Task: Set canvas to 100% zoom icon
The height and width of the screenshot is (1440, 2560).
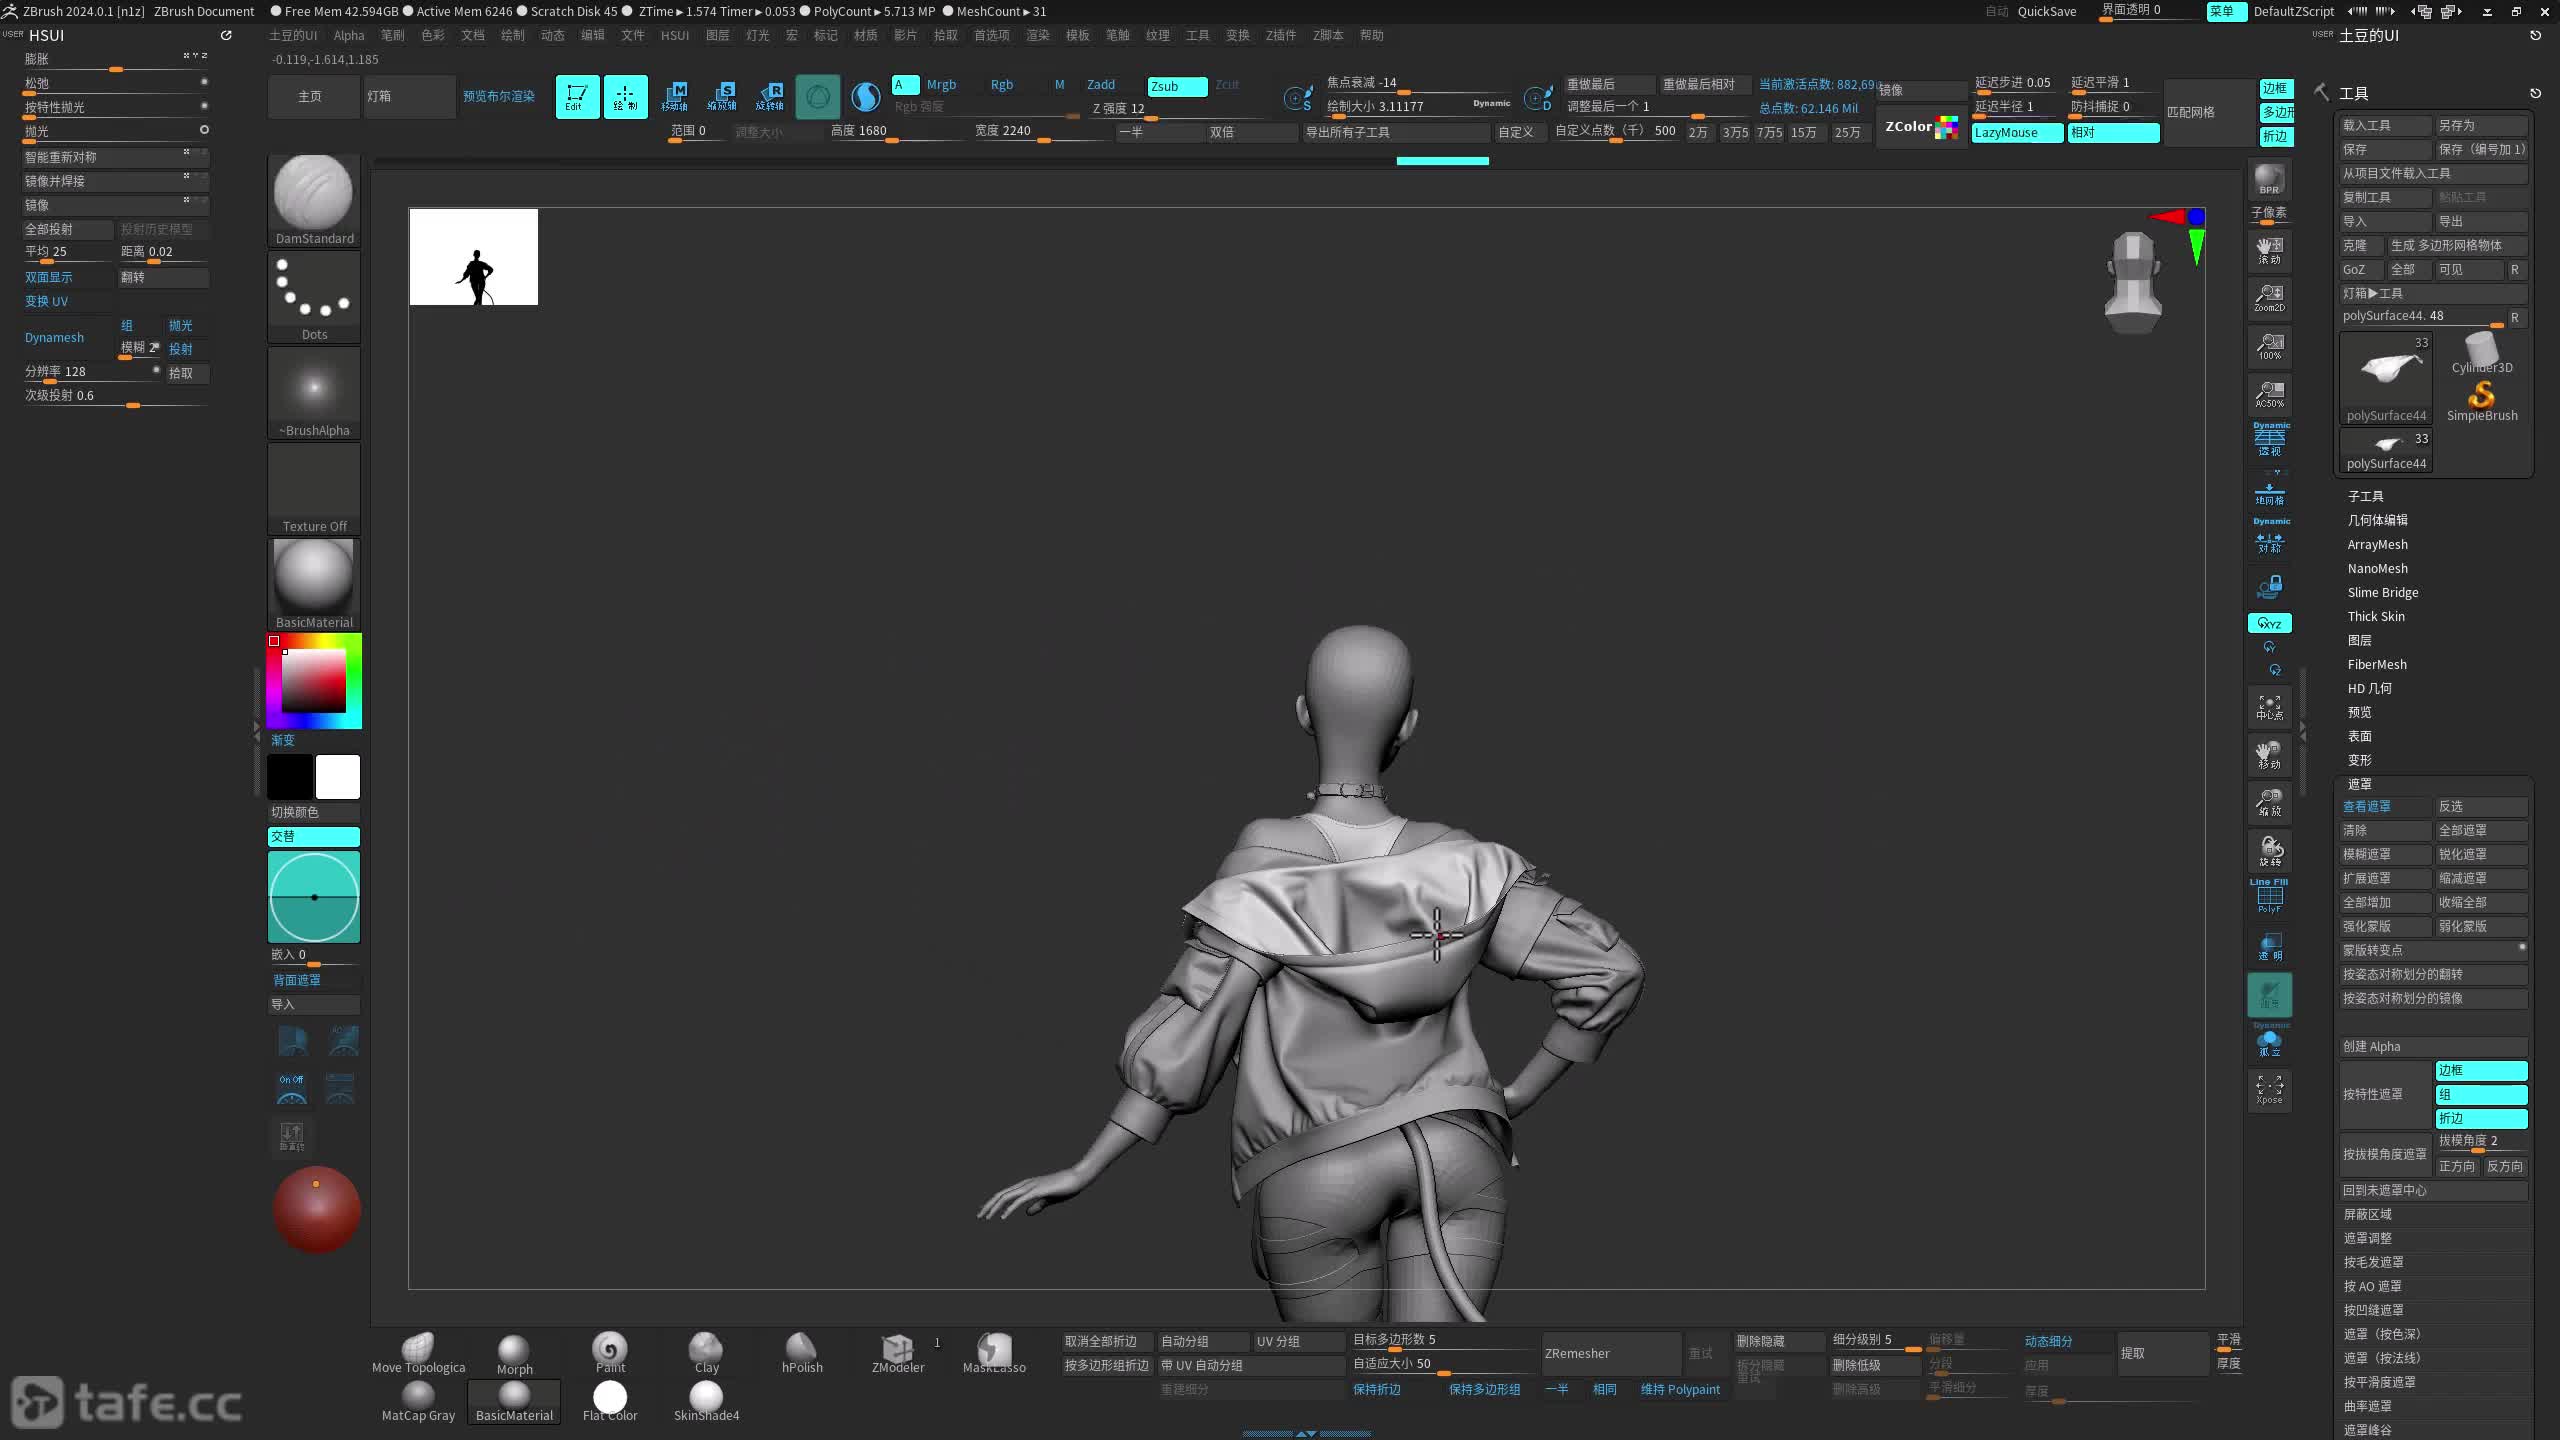Action: coord(2269,346)
